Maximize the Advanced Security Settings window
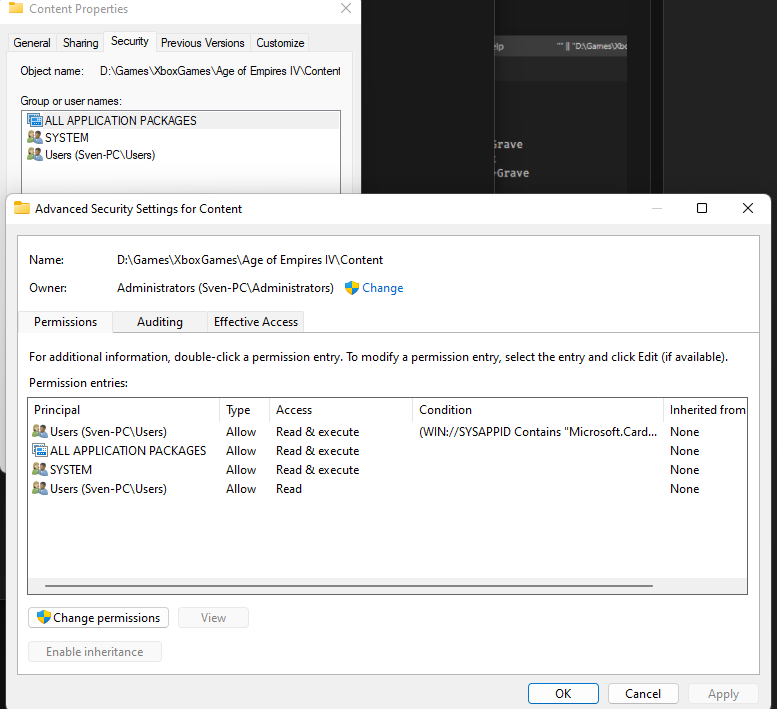The image size is (777, 709). pyautogui.click(x=702, y=208)
